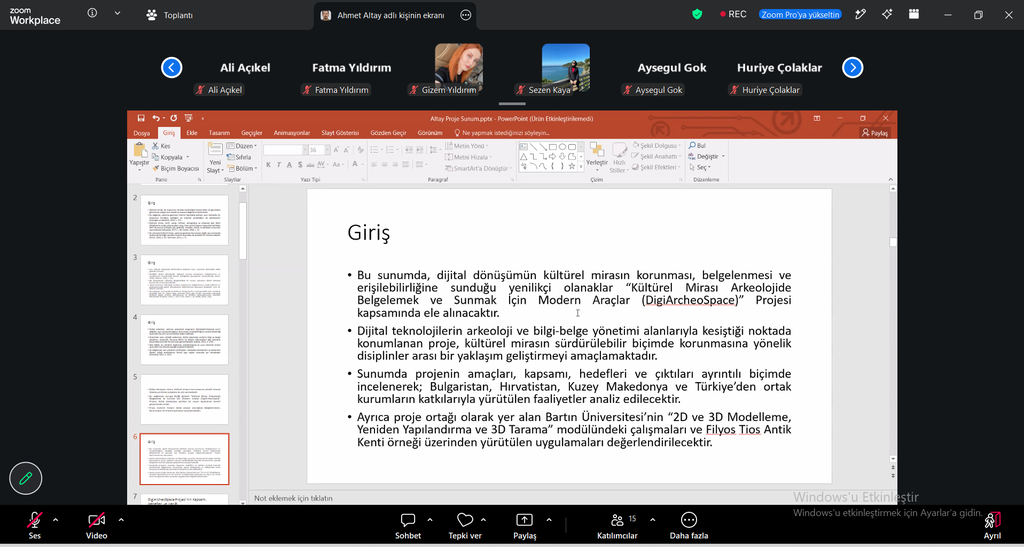Leave the meeting with the Ayrıl button

(x=992, y=525)
